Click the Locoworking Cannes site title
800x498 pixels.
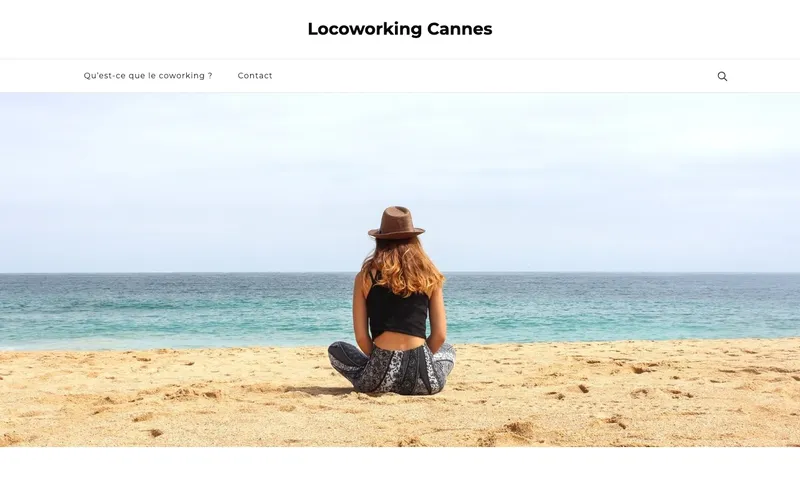400,29
